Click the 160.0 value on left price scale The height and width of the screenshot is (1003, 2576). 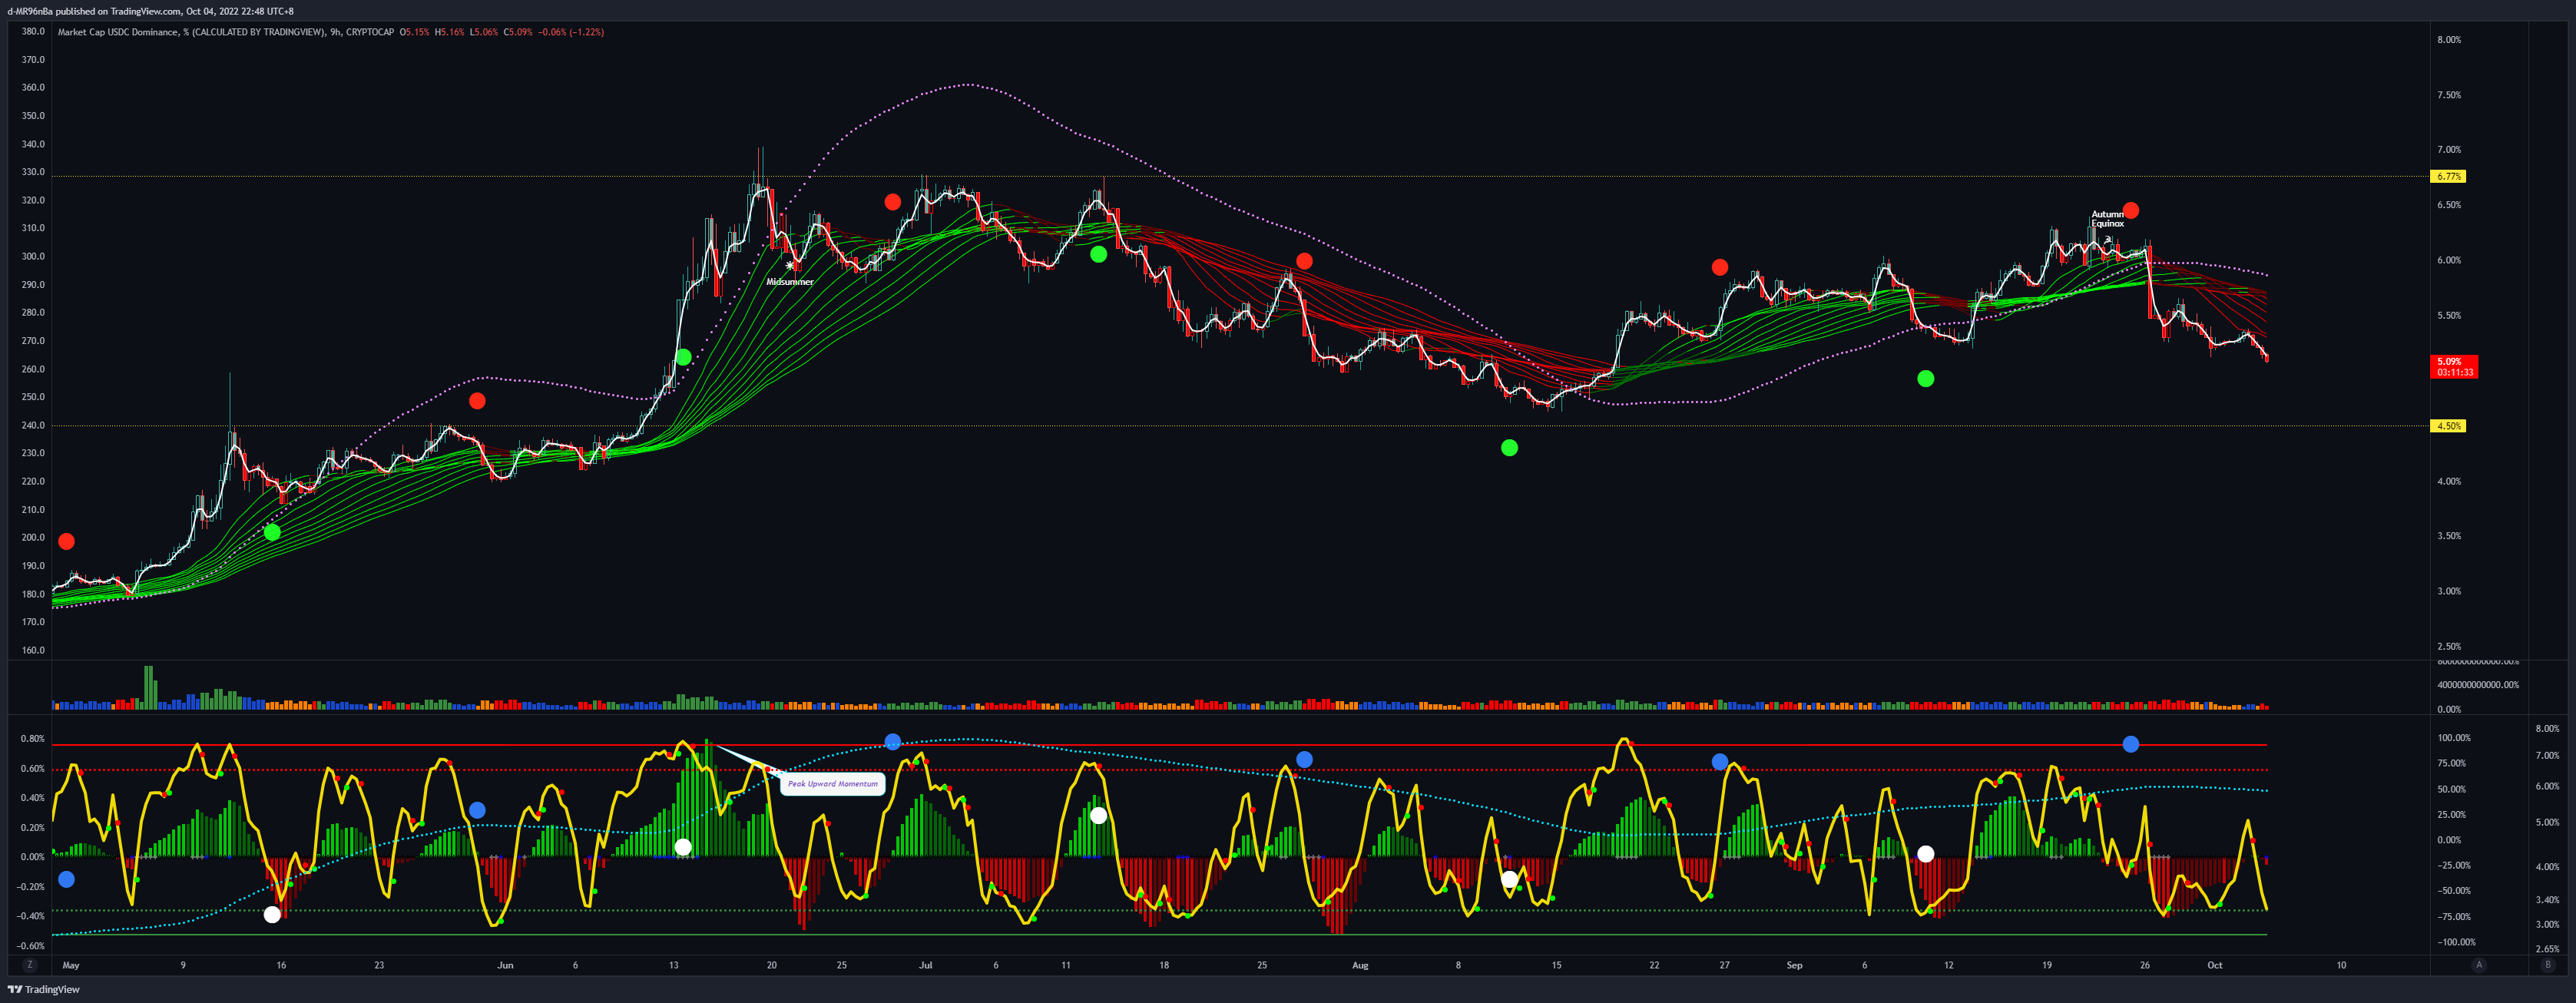click(33, 650)
